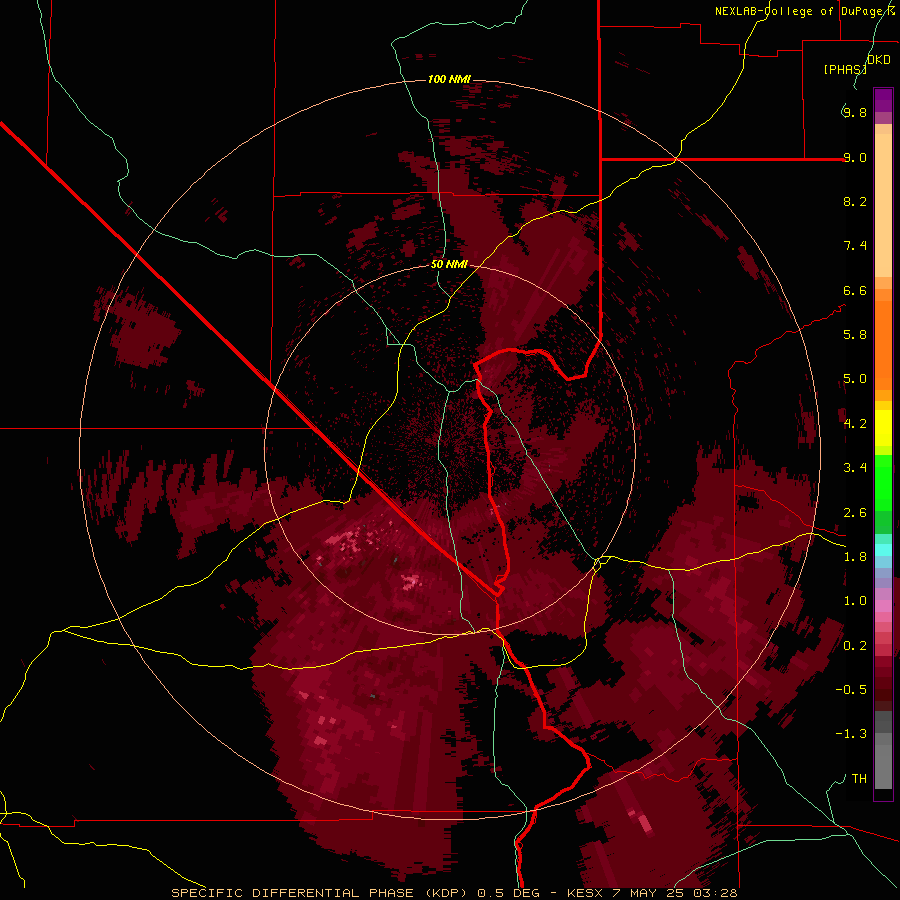Screen dimensions: 900x900
Task: Click the 4.2 value on the color scale
Action: click(855, 424)
